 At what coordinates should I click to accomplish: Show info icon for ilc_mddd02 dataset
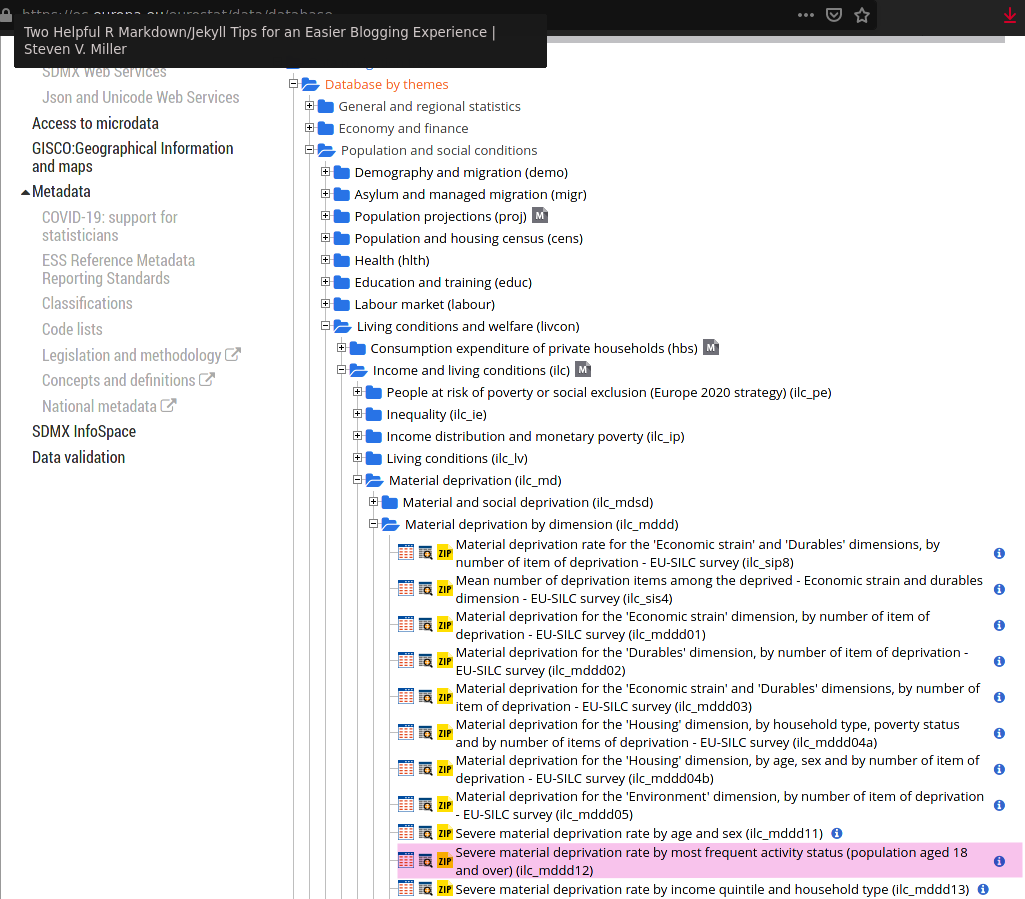[x=999, y=661]
